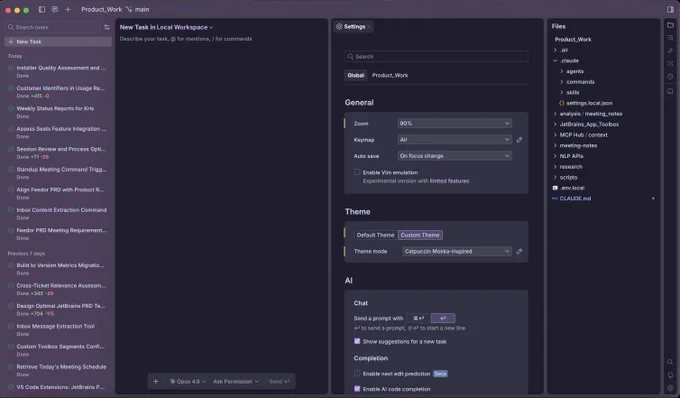Open the bookmark-like icon below clock in right strip

(670, 91)
